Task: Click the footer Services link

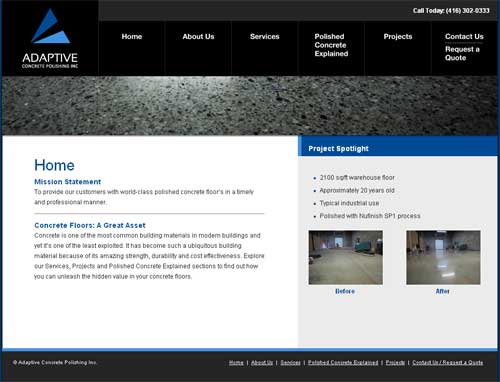Action: click(x=290, y=363)
